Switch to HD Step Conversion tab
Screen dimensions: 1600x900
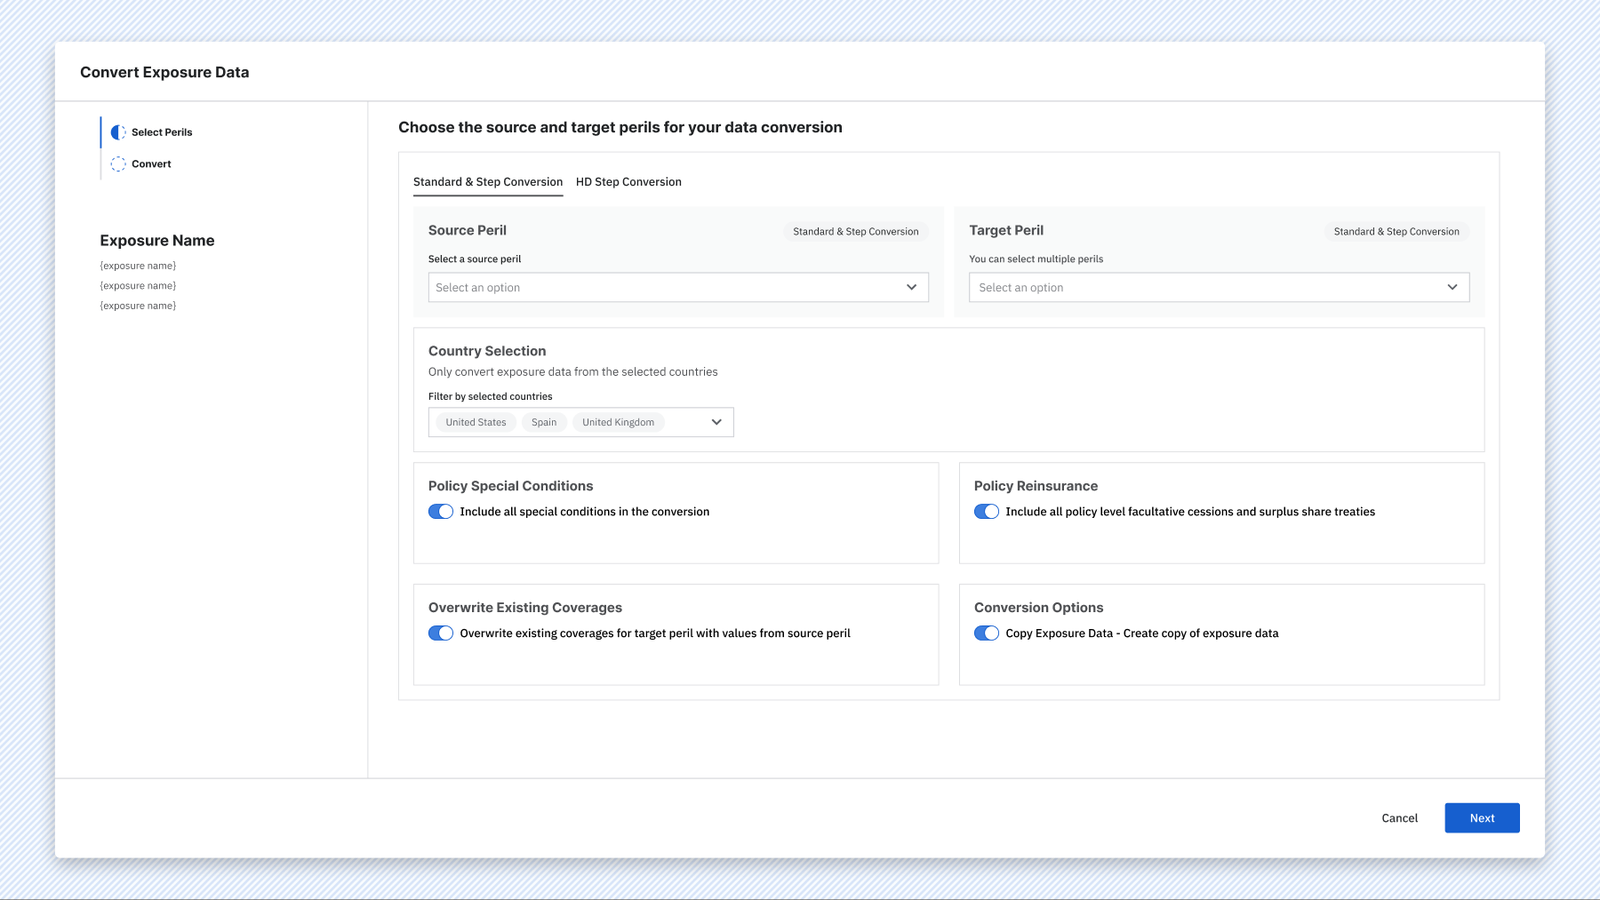tap(629, 182)
